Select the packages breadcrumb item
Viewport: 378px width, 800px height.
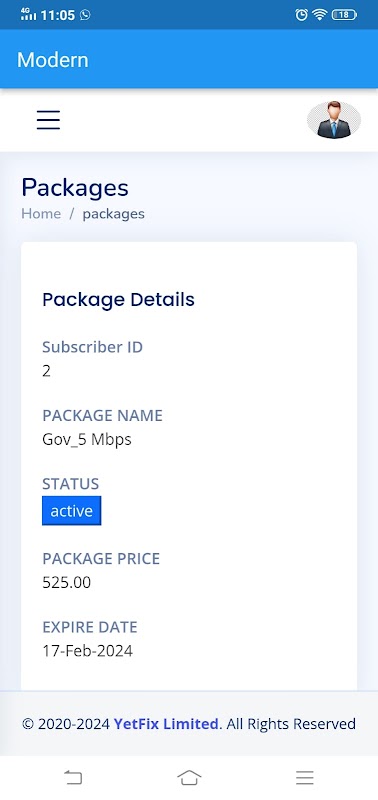(x=113, y=214)
